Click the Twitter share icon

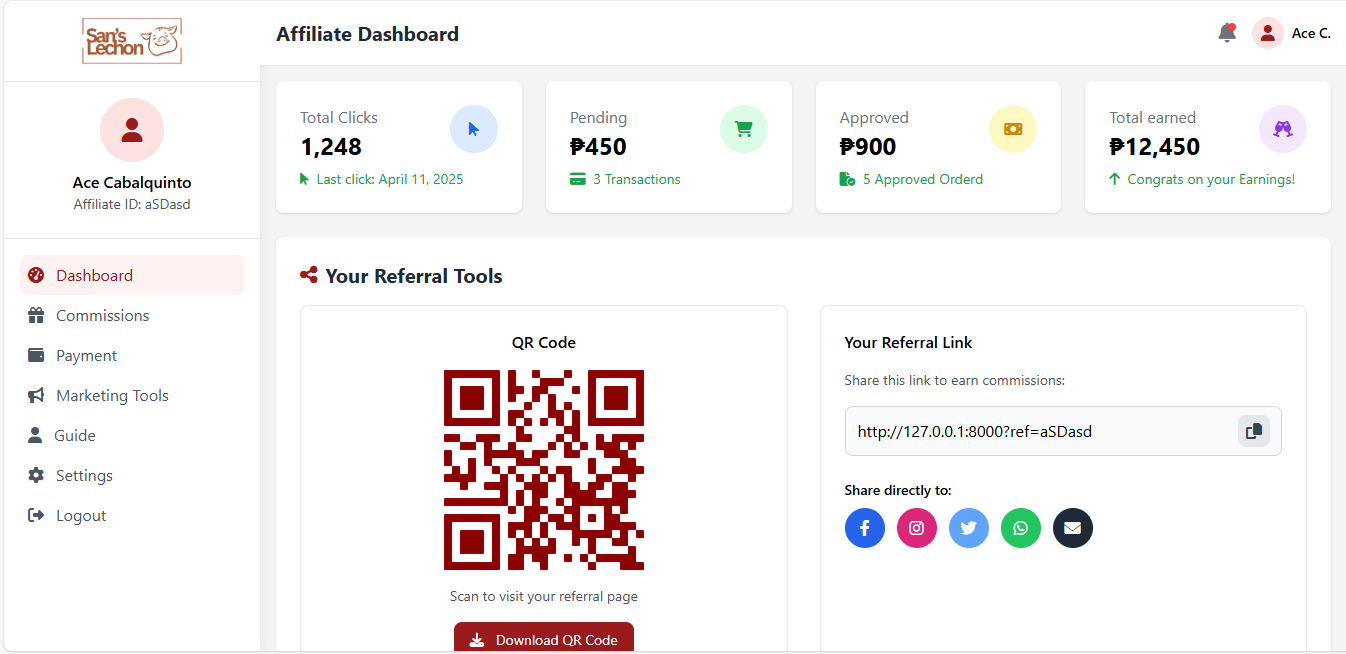coord(969,528)
